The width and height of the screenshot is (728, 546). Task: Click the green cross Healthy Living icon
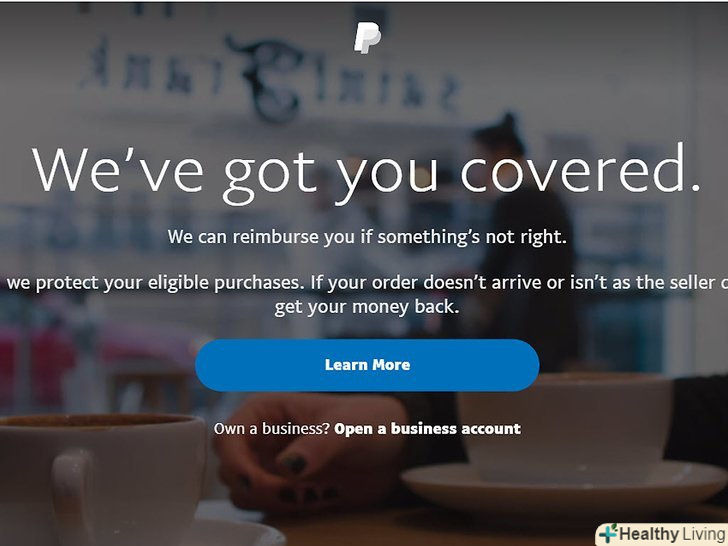pos(608,534)
